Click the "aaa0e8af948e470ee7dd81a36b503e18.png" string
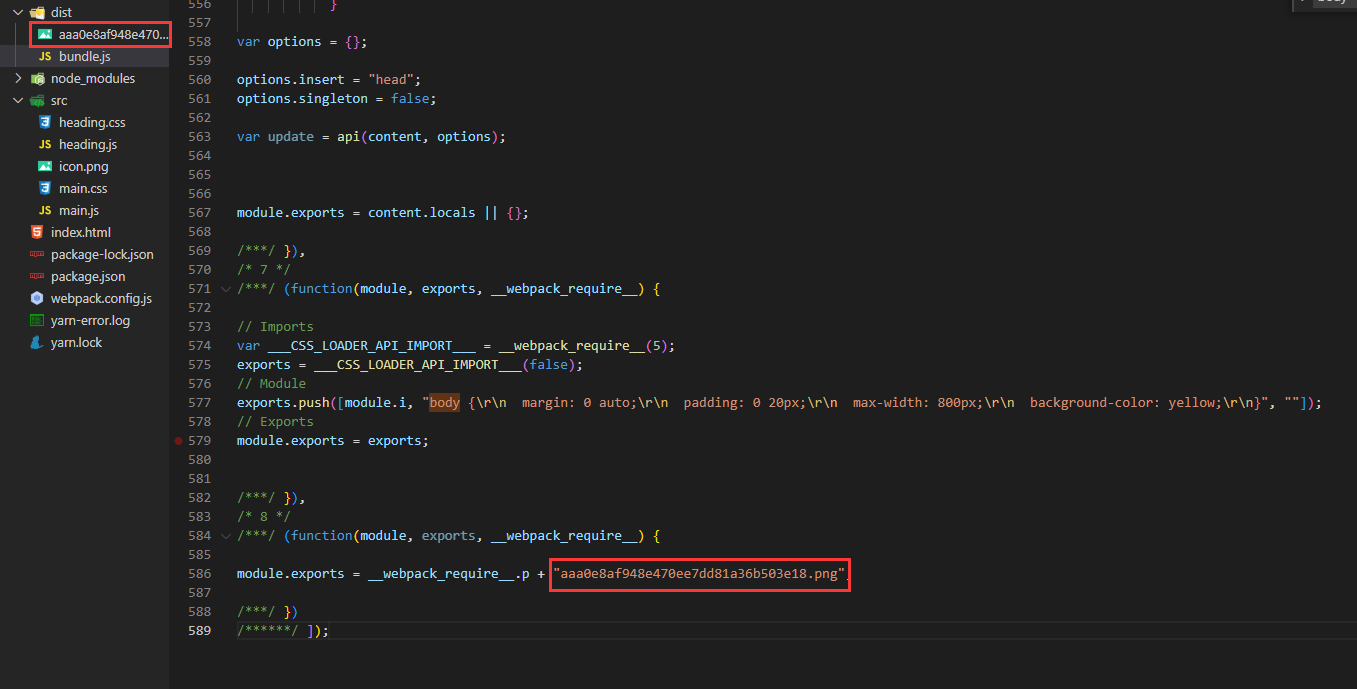Screen dimensions: 1357x689 (698, 574)
